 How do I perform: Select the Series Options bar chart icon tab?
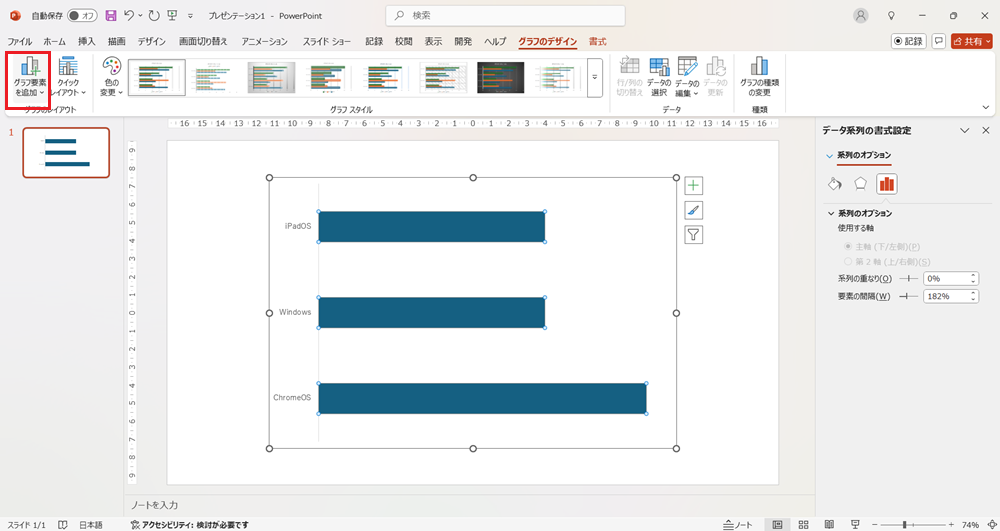[x=886, y=184]
